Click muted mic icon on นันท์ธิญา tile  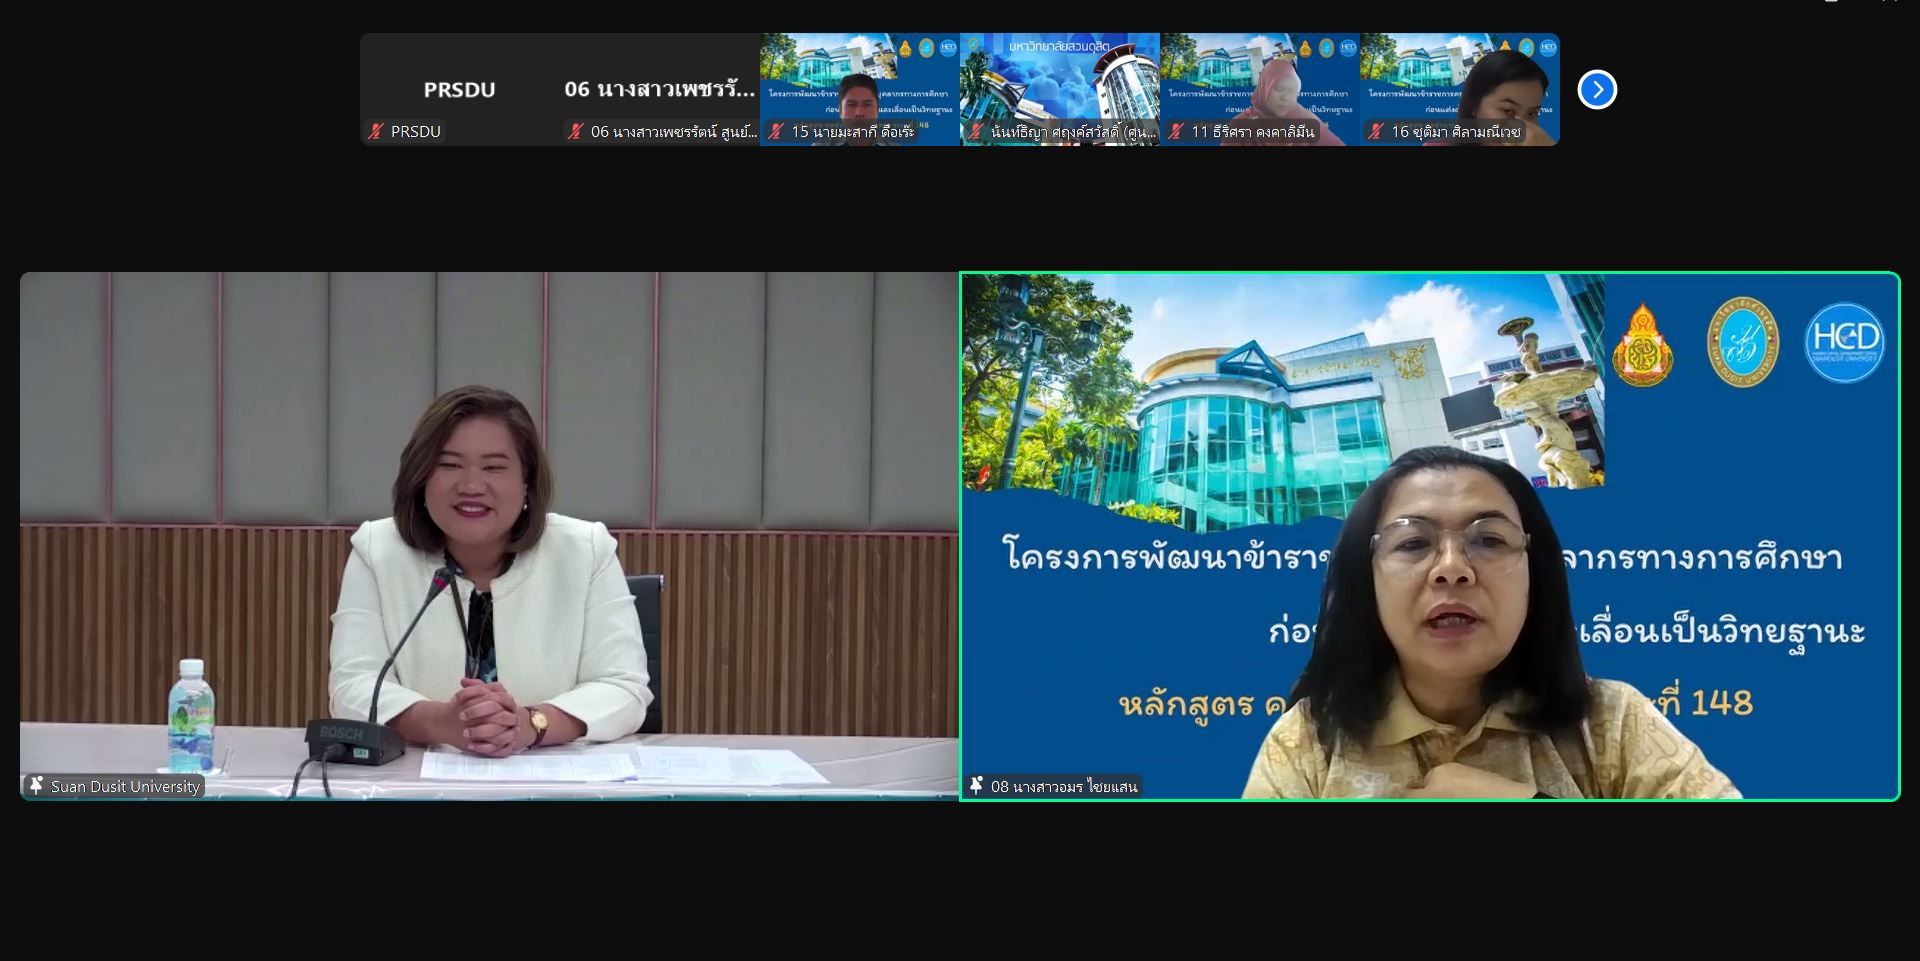coord(976,131)
